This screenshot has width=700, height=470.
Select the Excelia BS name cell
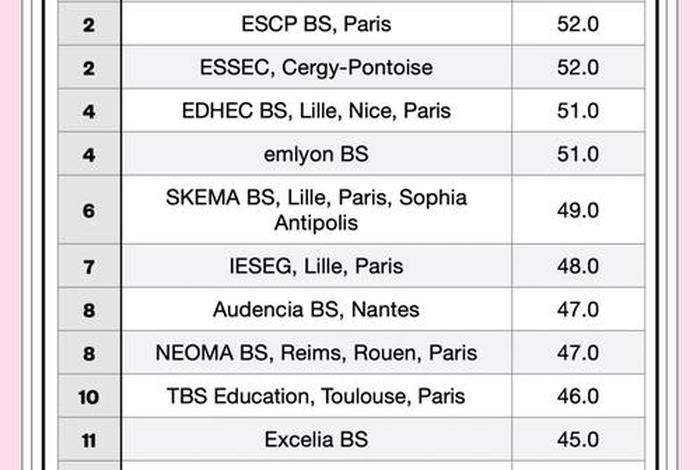click(x=316, y=439)
